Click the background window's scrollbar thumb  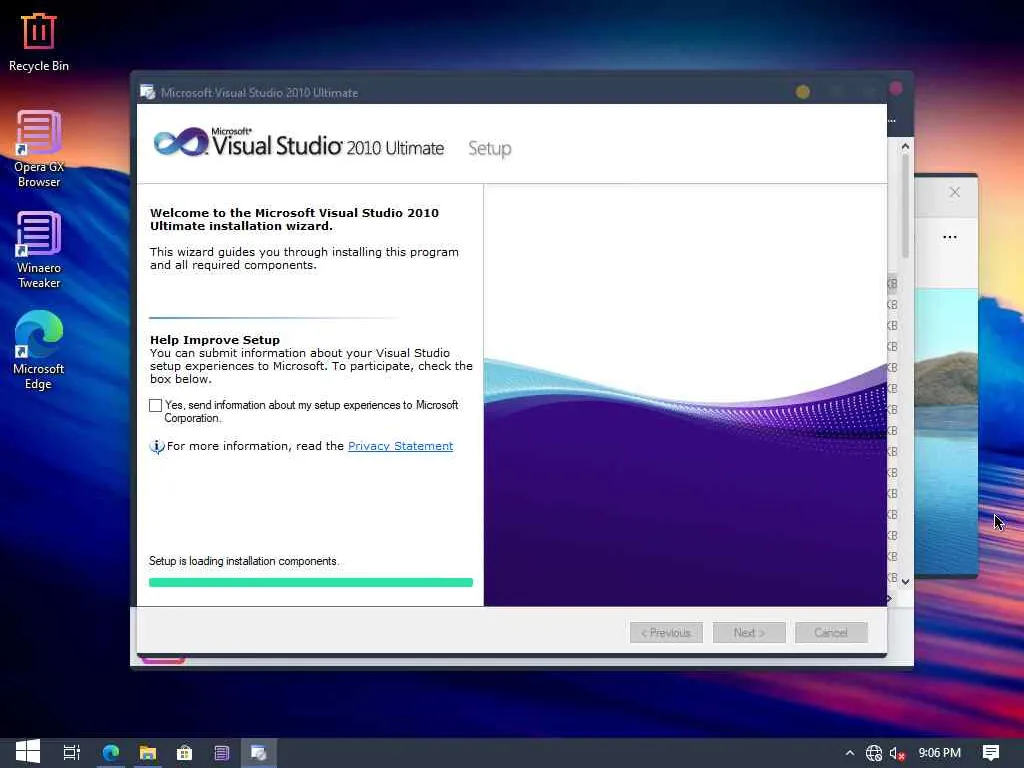[x=905, y=206]
